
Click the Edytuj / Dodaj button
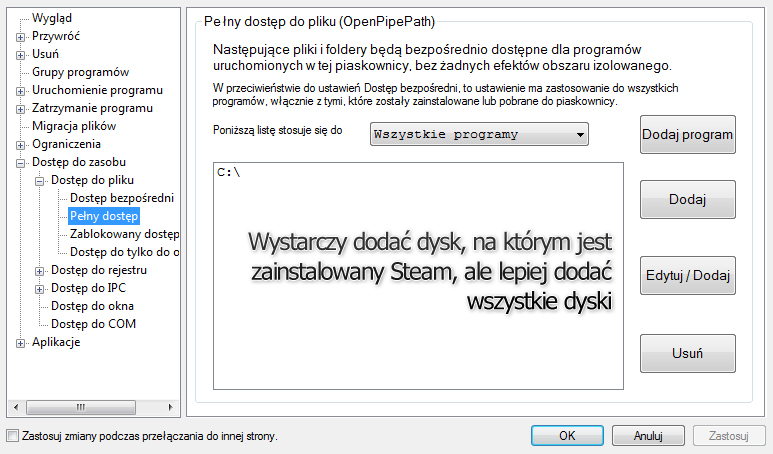tap(688, 275)
